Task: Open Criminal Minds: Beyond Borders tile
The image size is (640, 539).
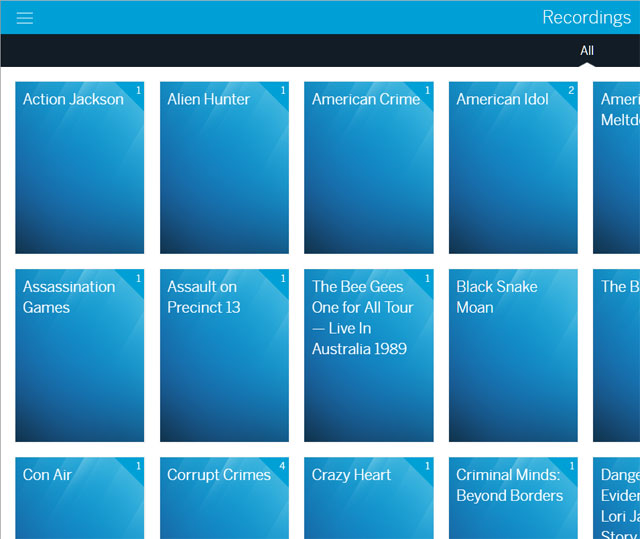Action: [x=513, y=498]
